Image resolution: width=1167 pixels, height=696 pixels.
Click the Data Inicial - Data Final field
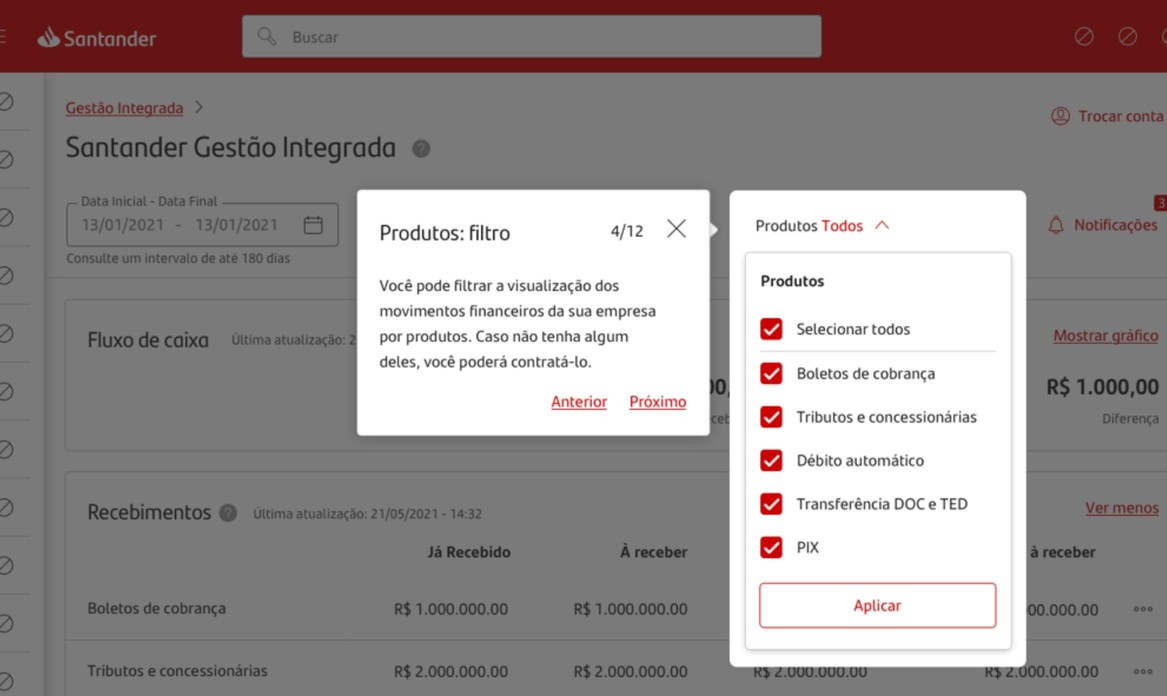[x=202, y=224]
